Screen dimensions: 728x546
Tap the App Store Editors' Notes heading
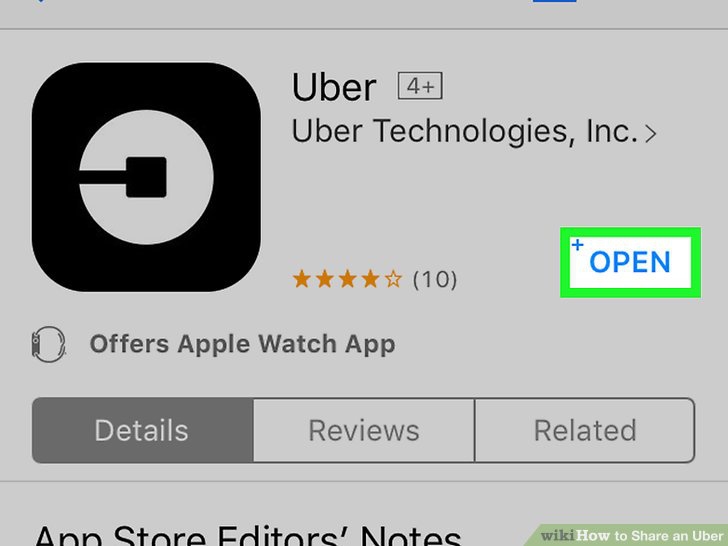click(248, 535)
